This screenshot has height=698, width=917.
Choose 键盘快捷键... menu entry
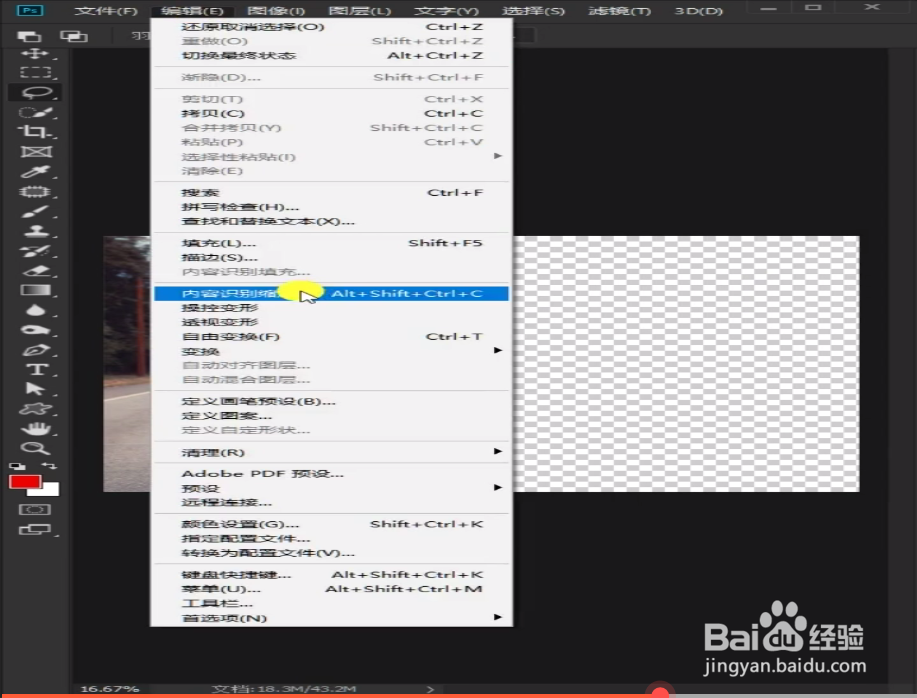(x=332, y=575)
